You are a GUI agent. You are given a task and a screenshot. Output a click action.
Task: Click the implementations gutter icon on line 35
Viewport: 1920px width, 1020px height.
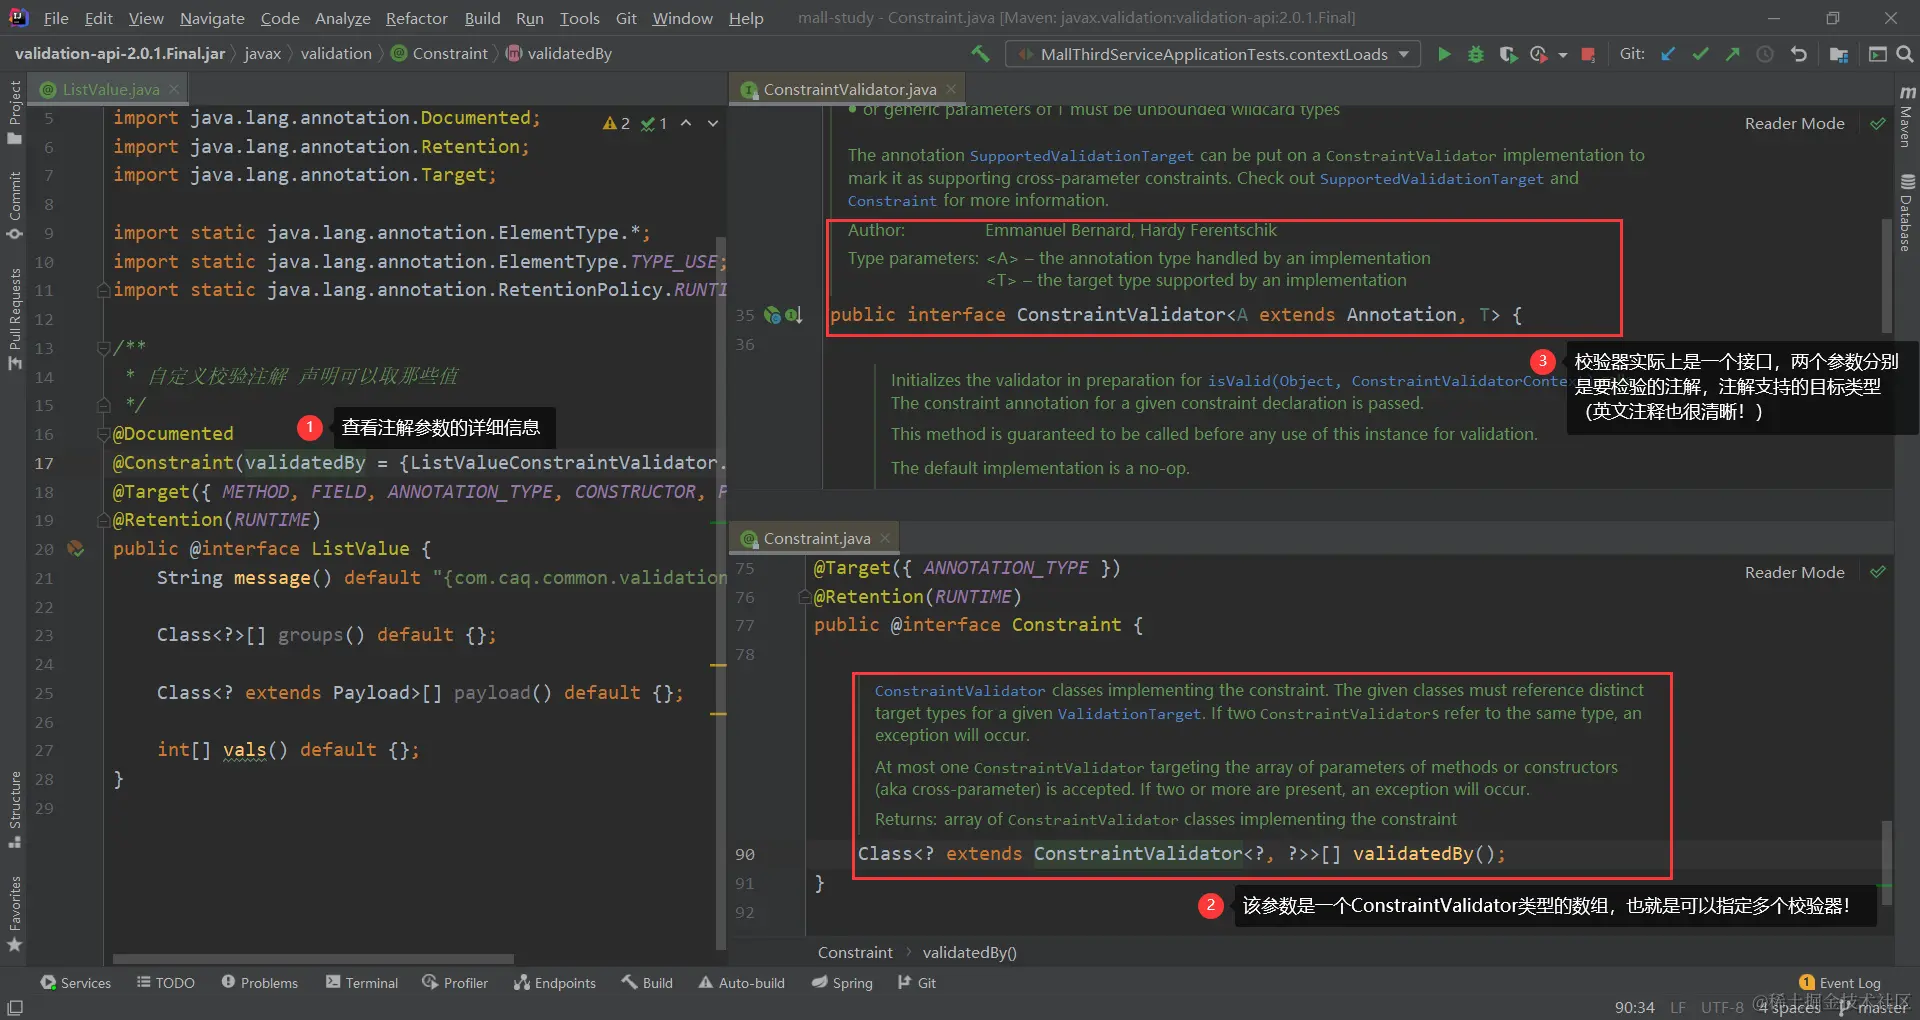pyautogui.click(x=794, y=315)
